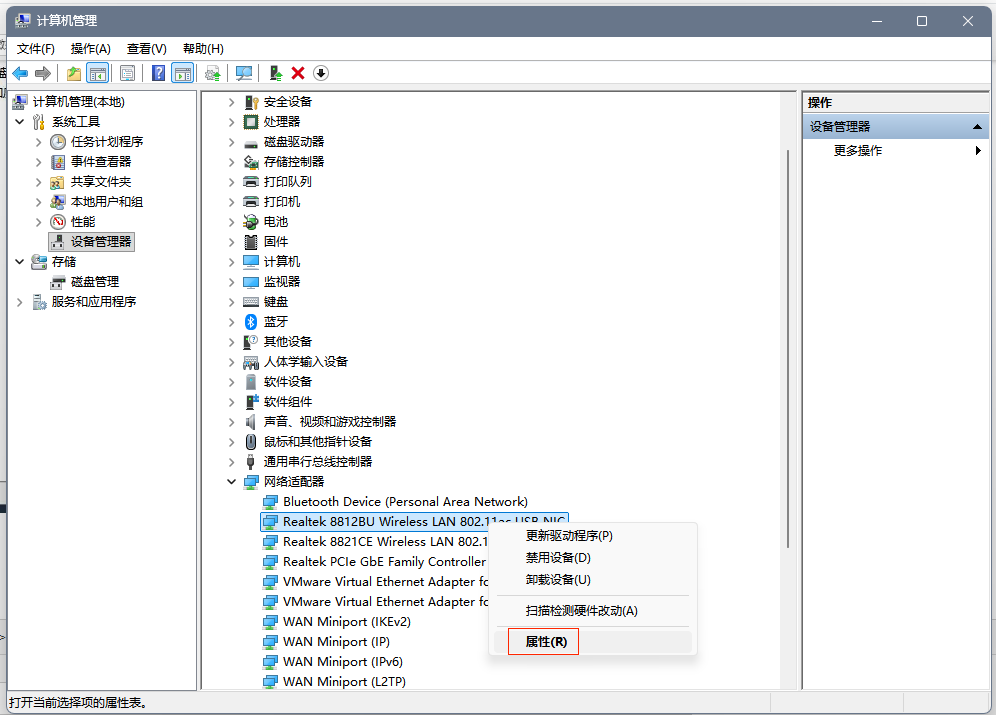Expand 服务和应用程序 in the left tree
Screen dimensions: 996x715
pos(20,302)
